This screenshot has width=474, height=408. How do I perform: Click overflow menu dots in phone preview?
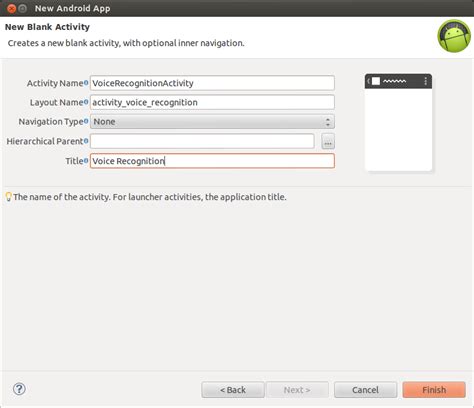coord(425,81)
